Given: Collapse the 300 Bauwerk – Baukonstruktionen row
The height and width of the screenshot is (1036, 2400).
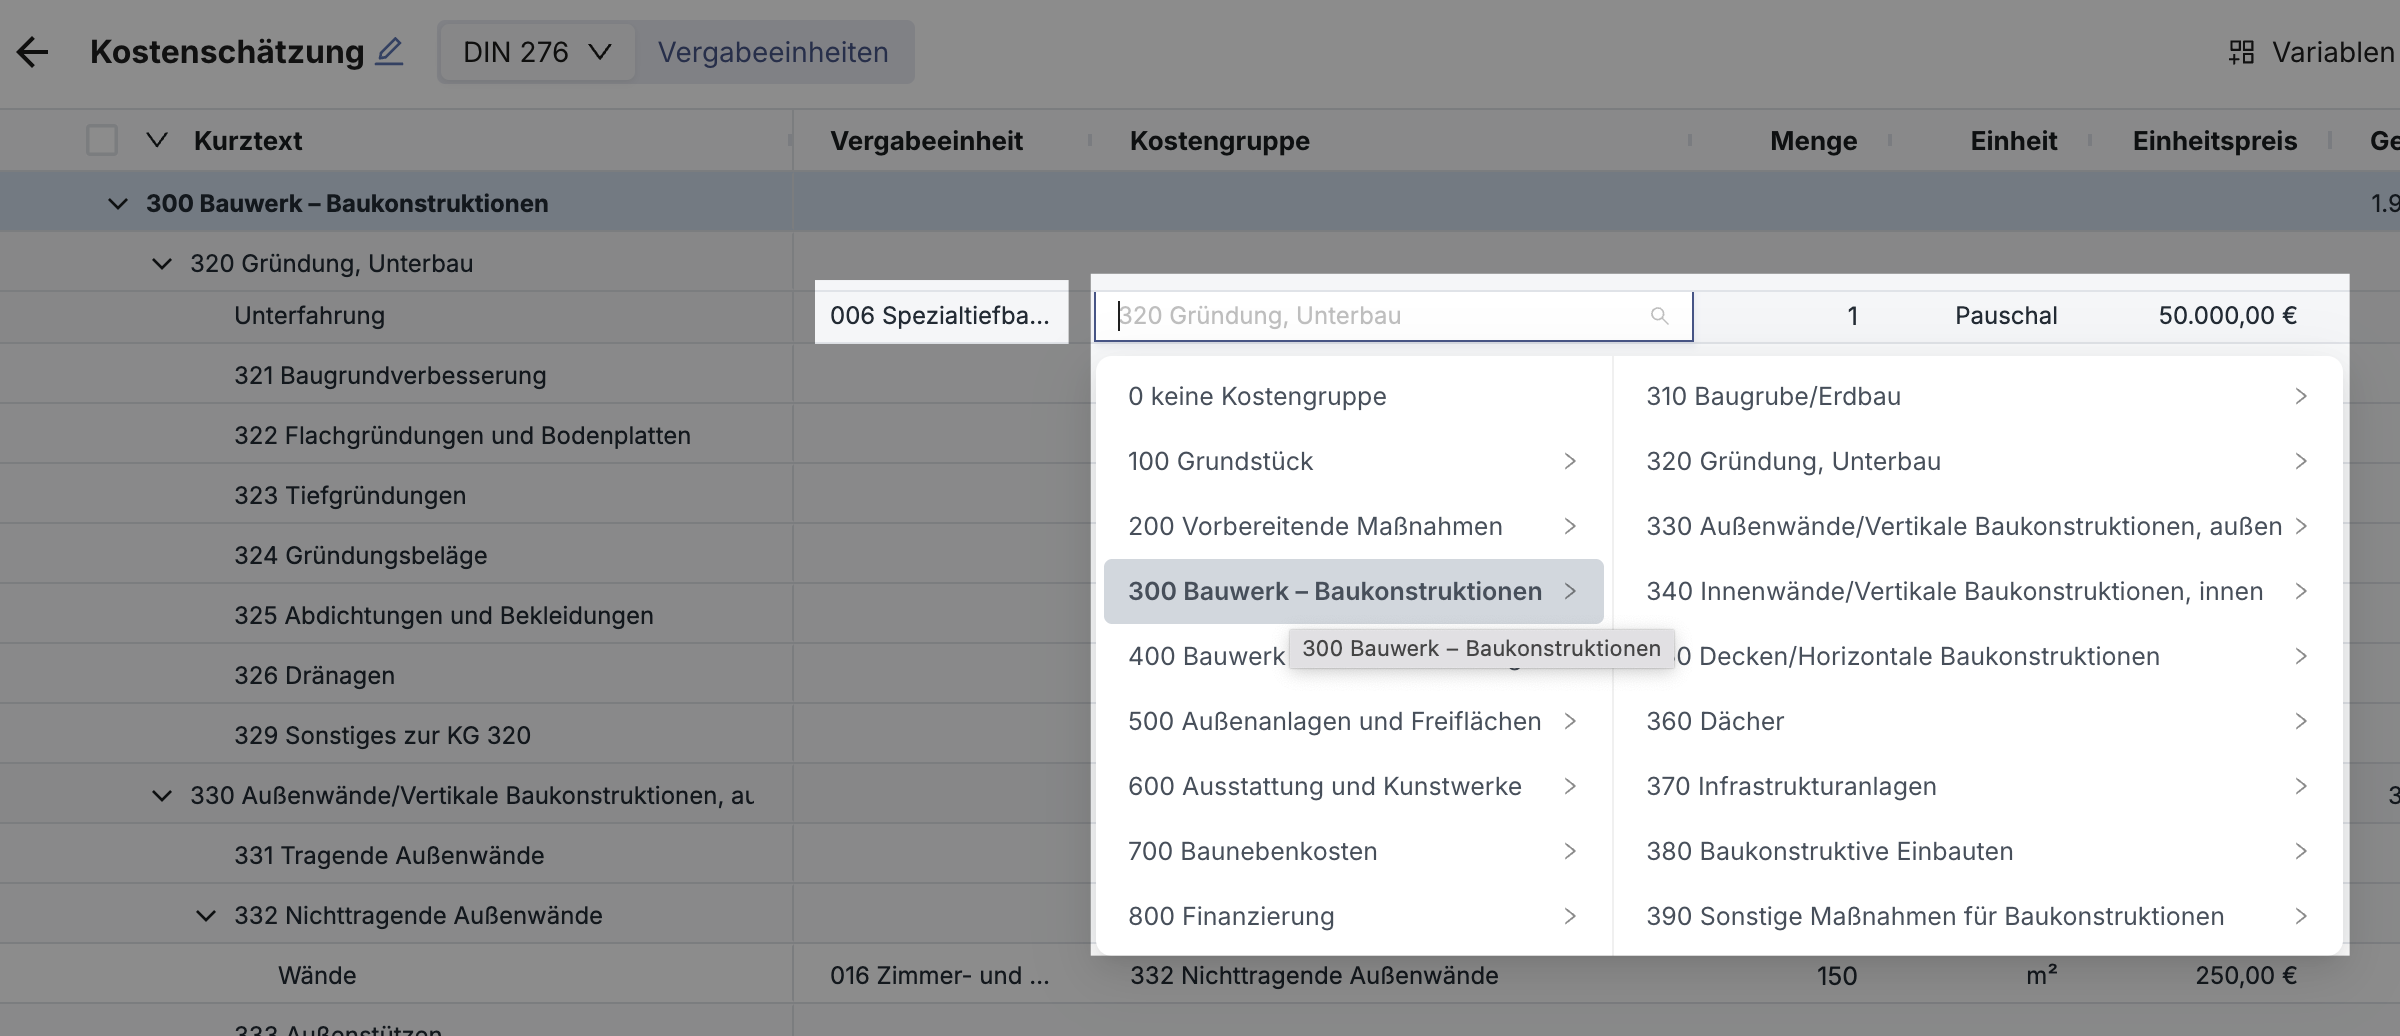Looking at the screenshot, I should point(118,204).
